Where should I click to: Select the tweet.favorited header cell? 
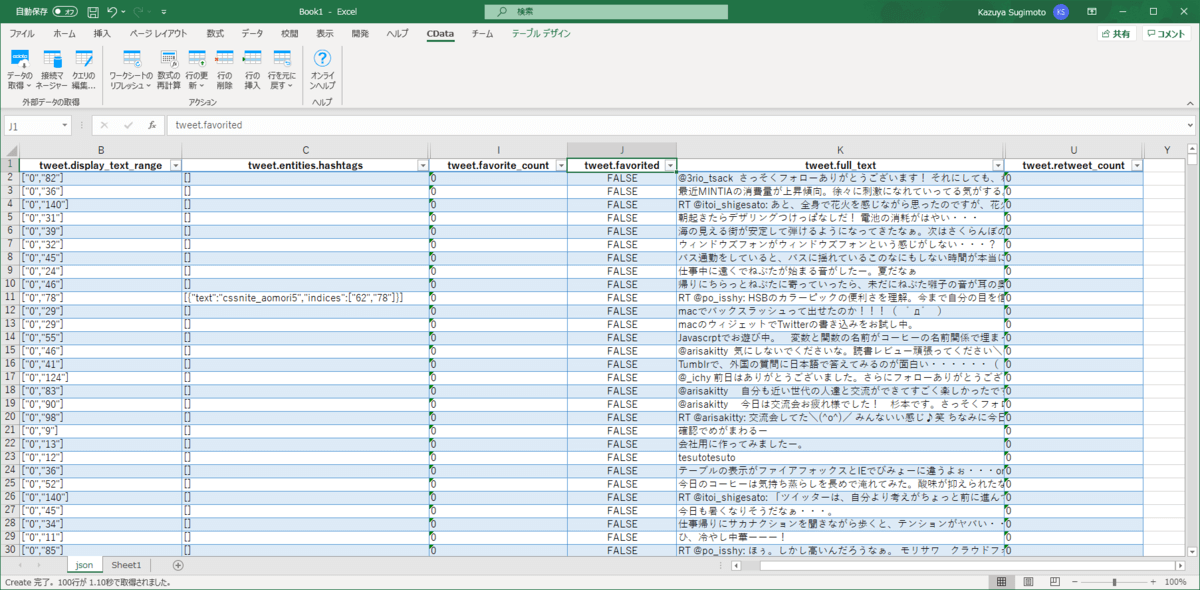[622, 165]
